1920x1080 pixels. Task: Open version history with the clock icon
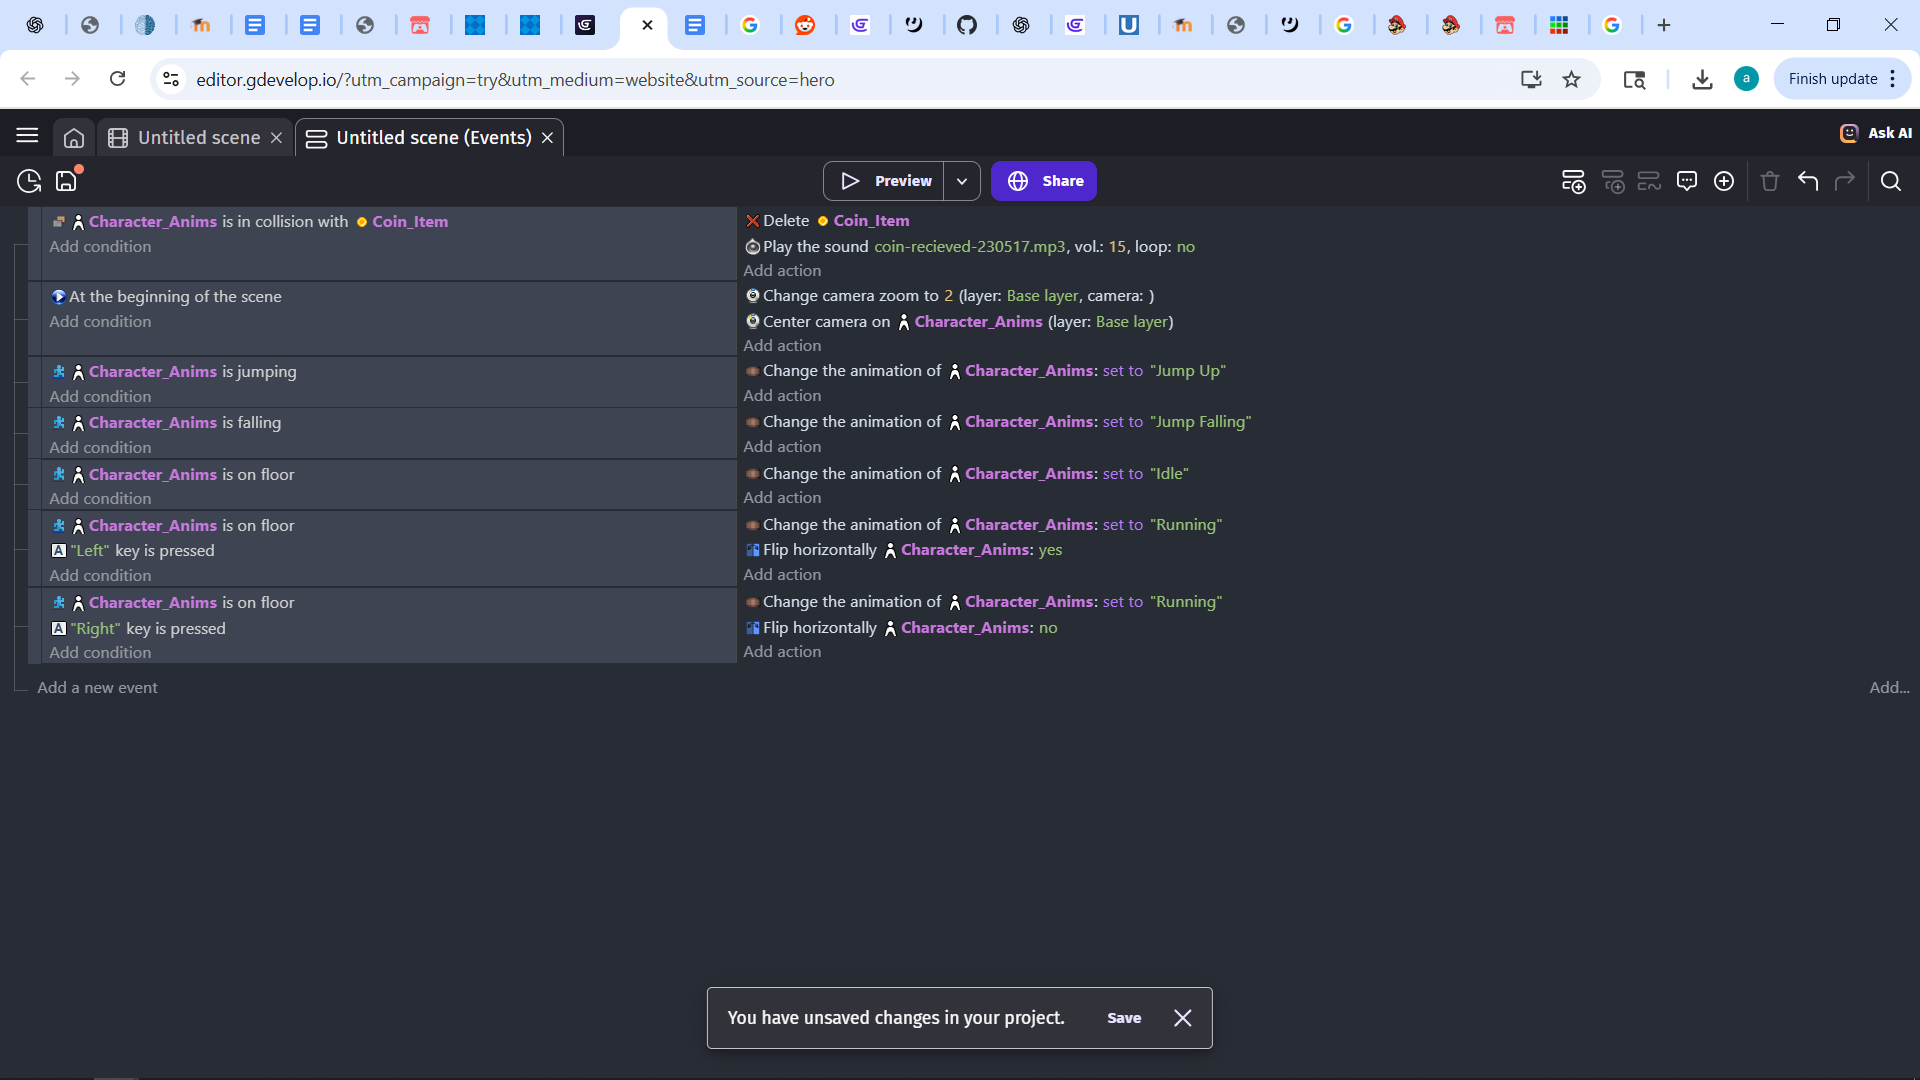(x=28, y=181)
